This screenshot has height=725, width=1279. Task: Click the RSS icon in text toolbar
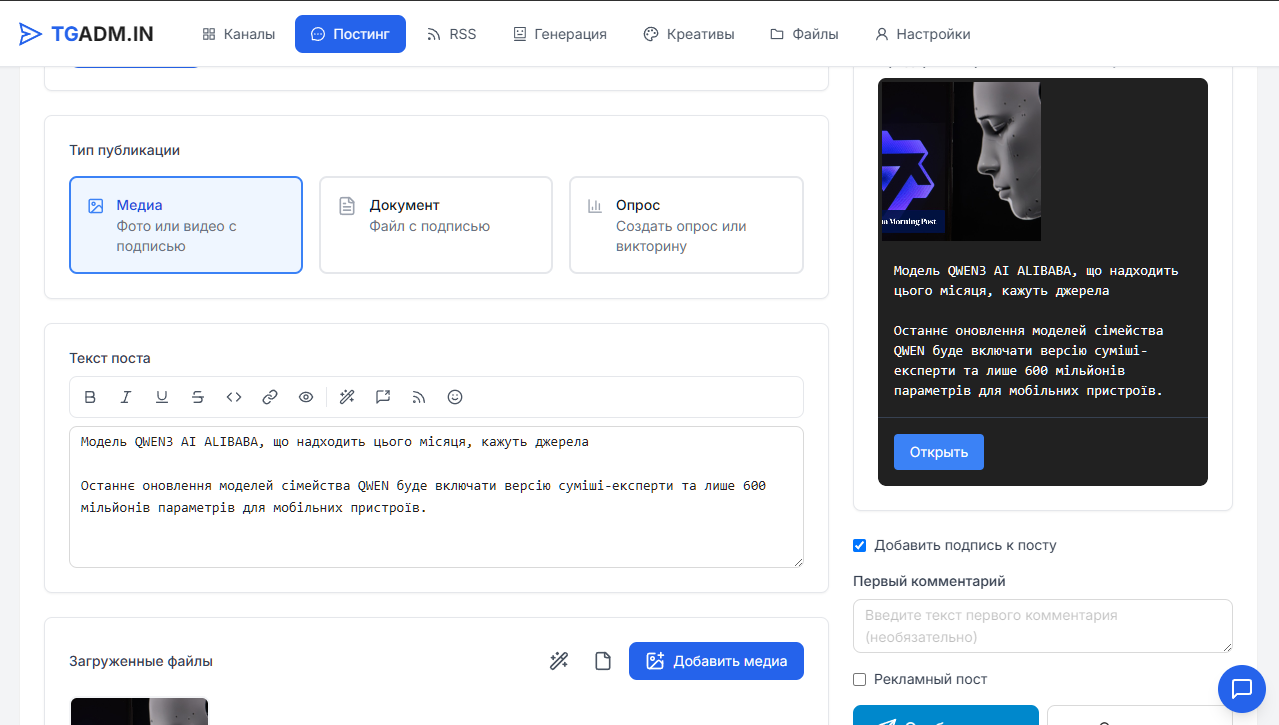[419, 397]
